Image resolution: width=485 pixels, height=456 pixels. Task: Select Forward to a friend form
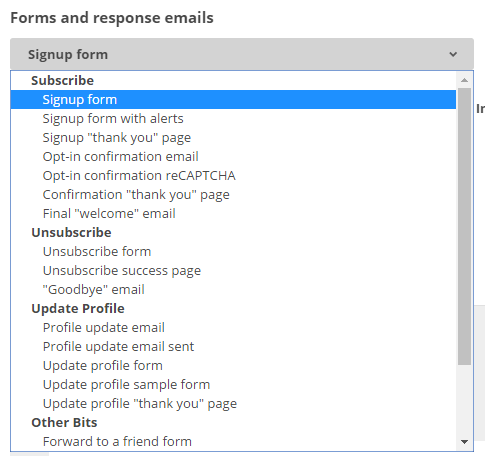click(x=233, y=441)
